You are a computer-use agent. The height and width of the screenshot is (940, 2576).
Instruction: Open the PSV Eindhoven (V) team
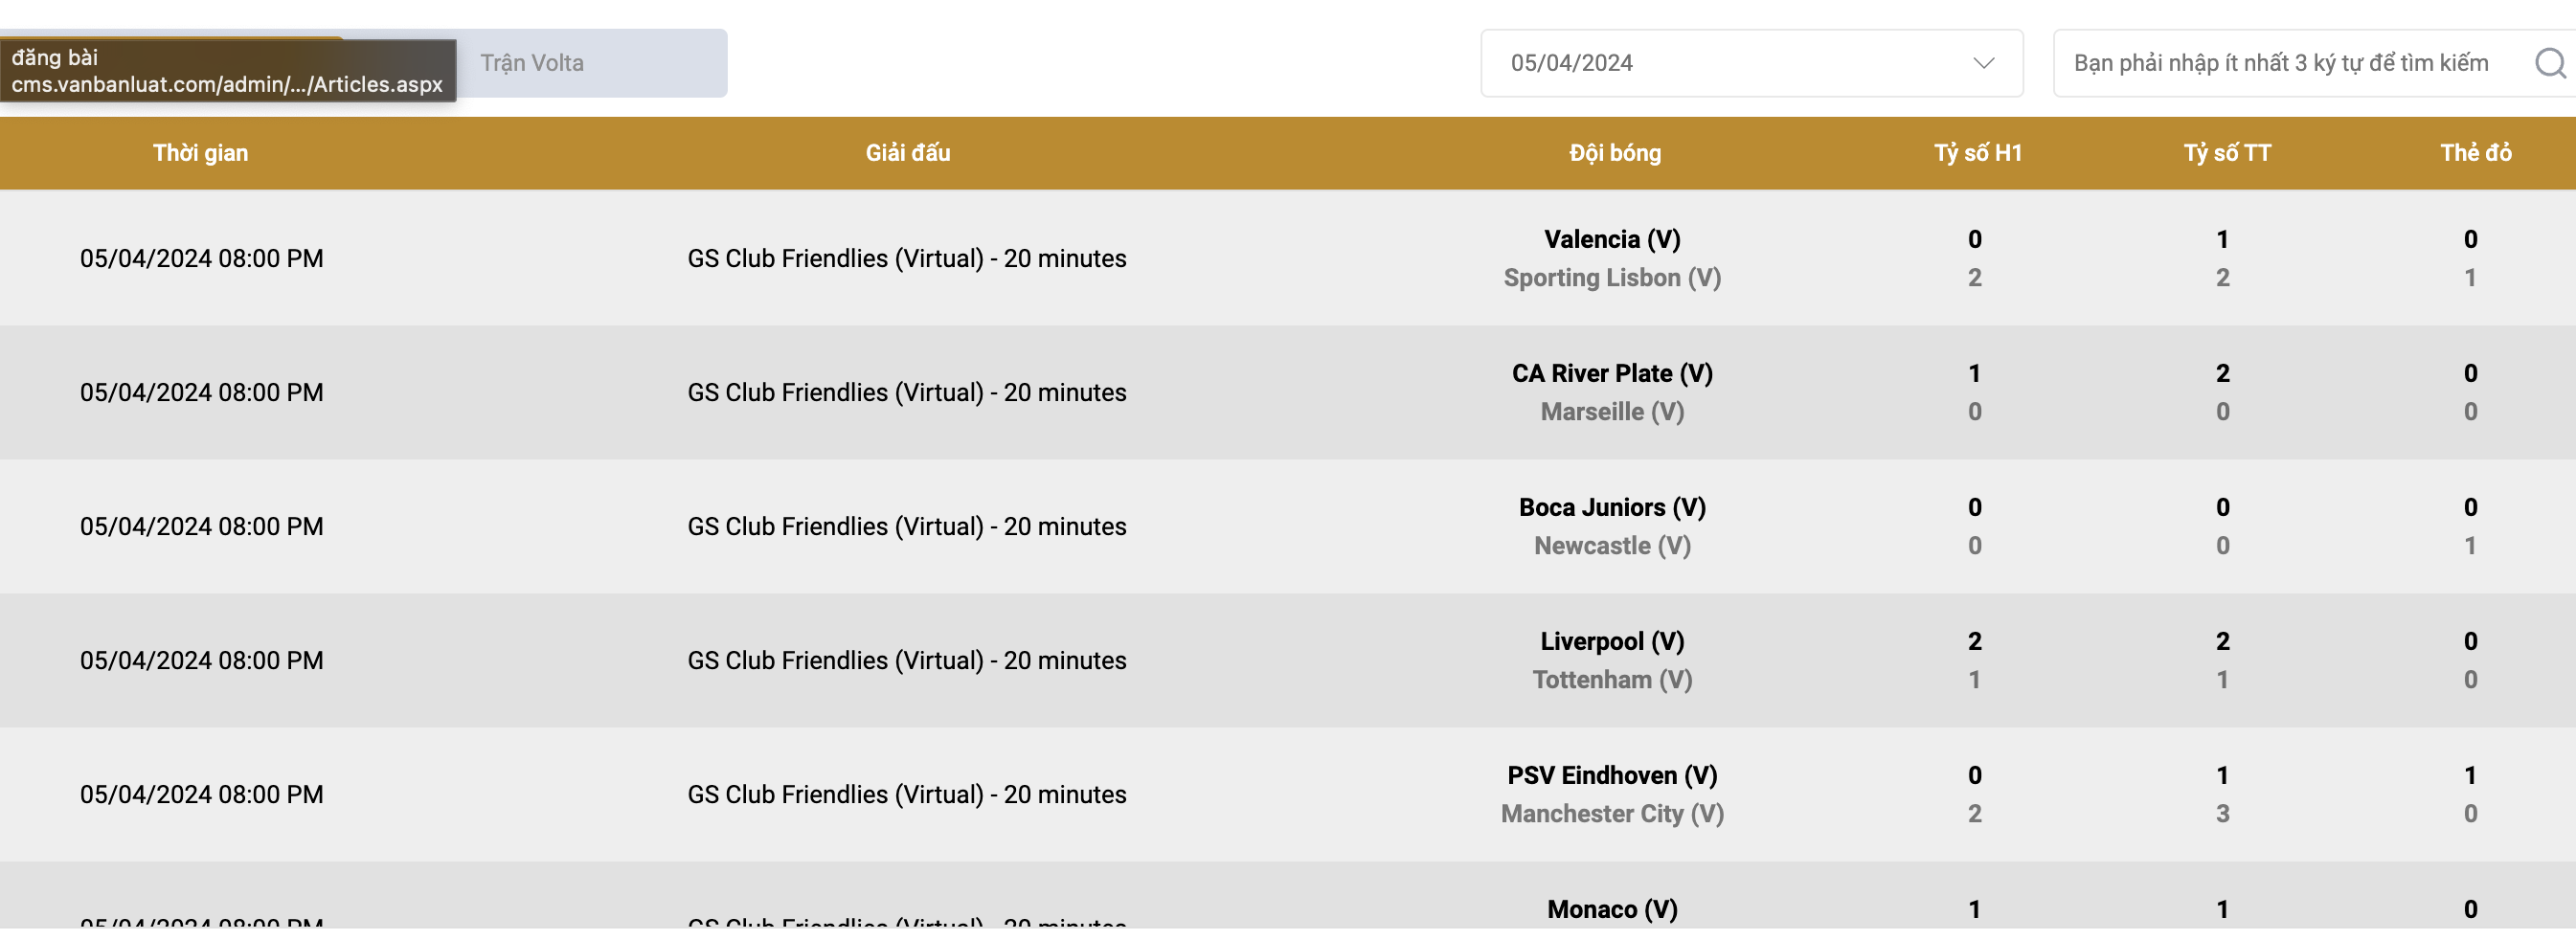click(1612, 775)
